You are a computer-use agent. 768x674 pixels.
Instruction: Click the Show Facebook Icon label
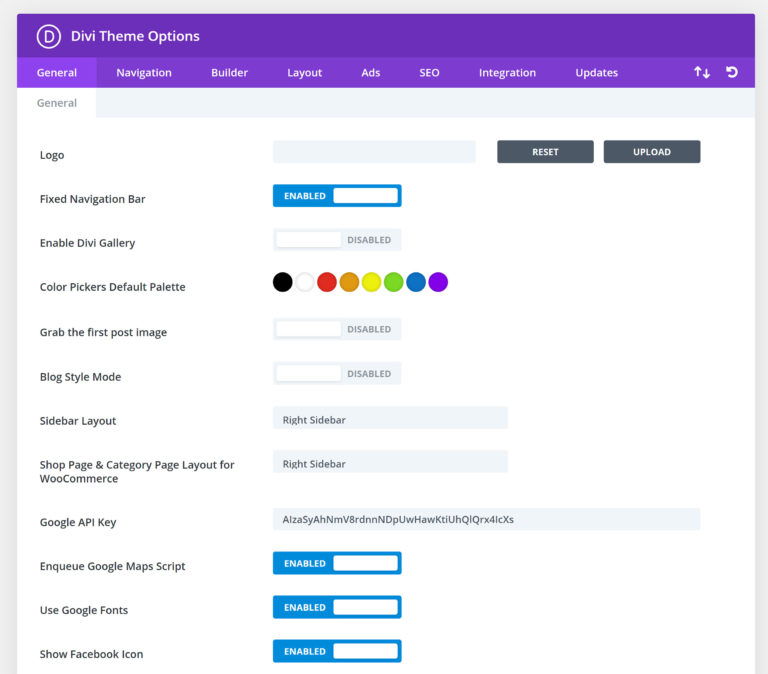[x=92, y=654]
